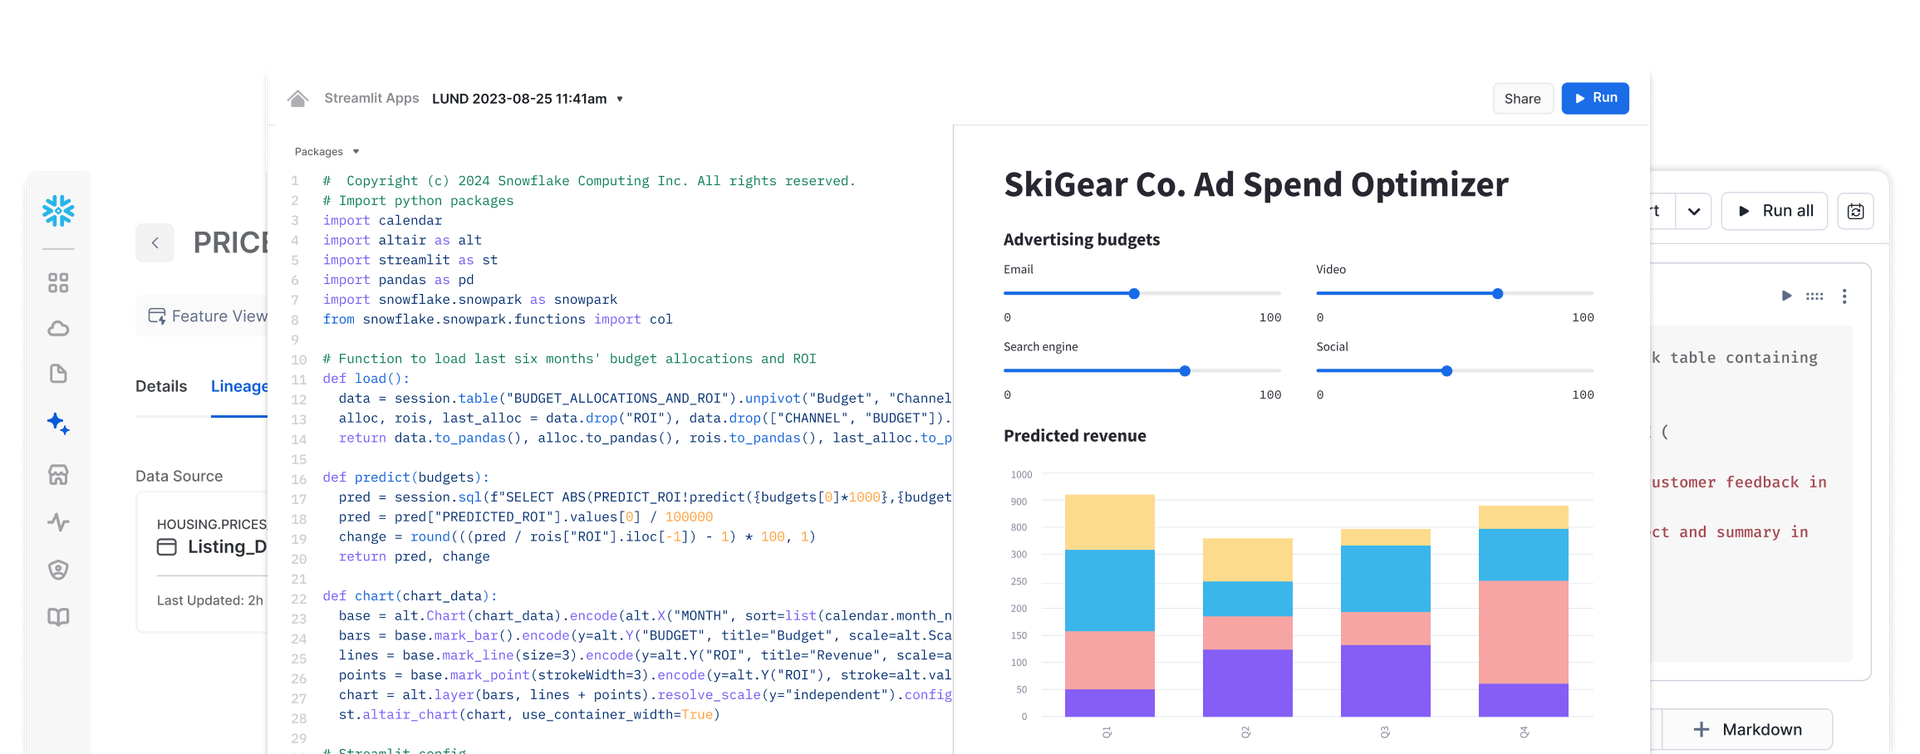Click line 'import streamlit as st'
This screenshot has width=1920, height=754.
[x=410, y=260]
